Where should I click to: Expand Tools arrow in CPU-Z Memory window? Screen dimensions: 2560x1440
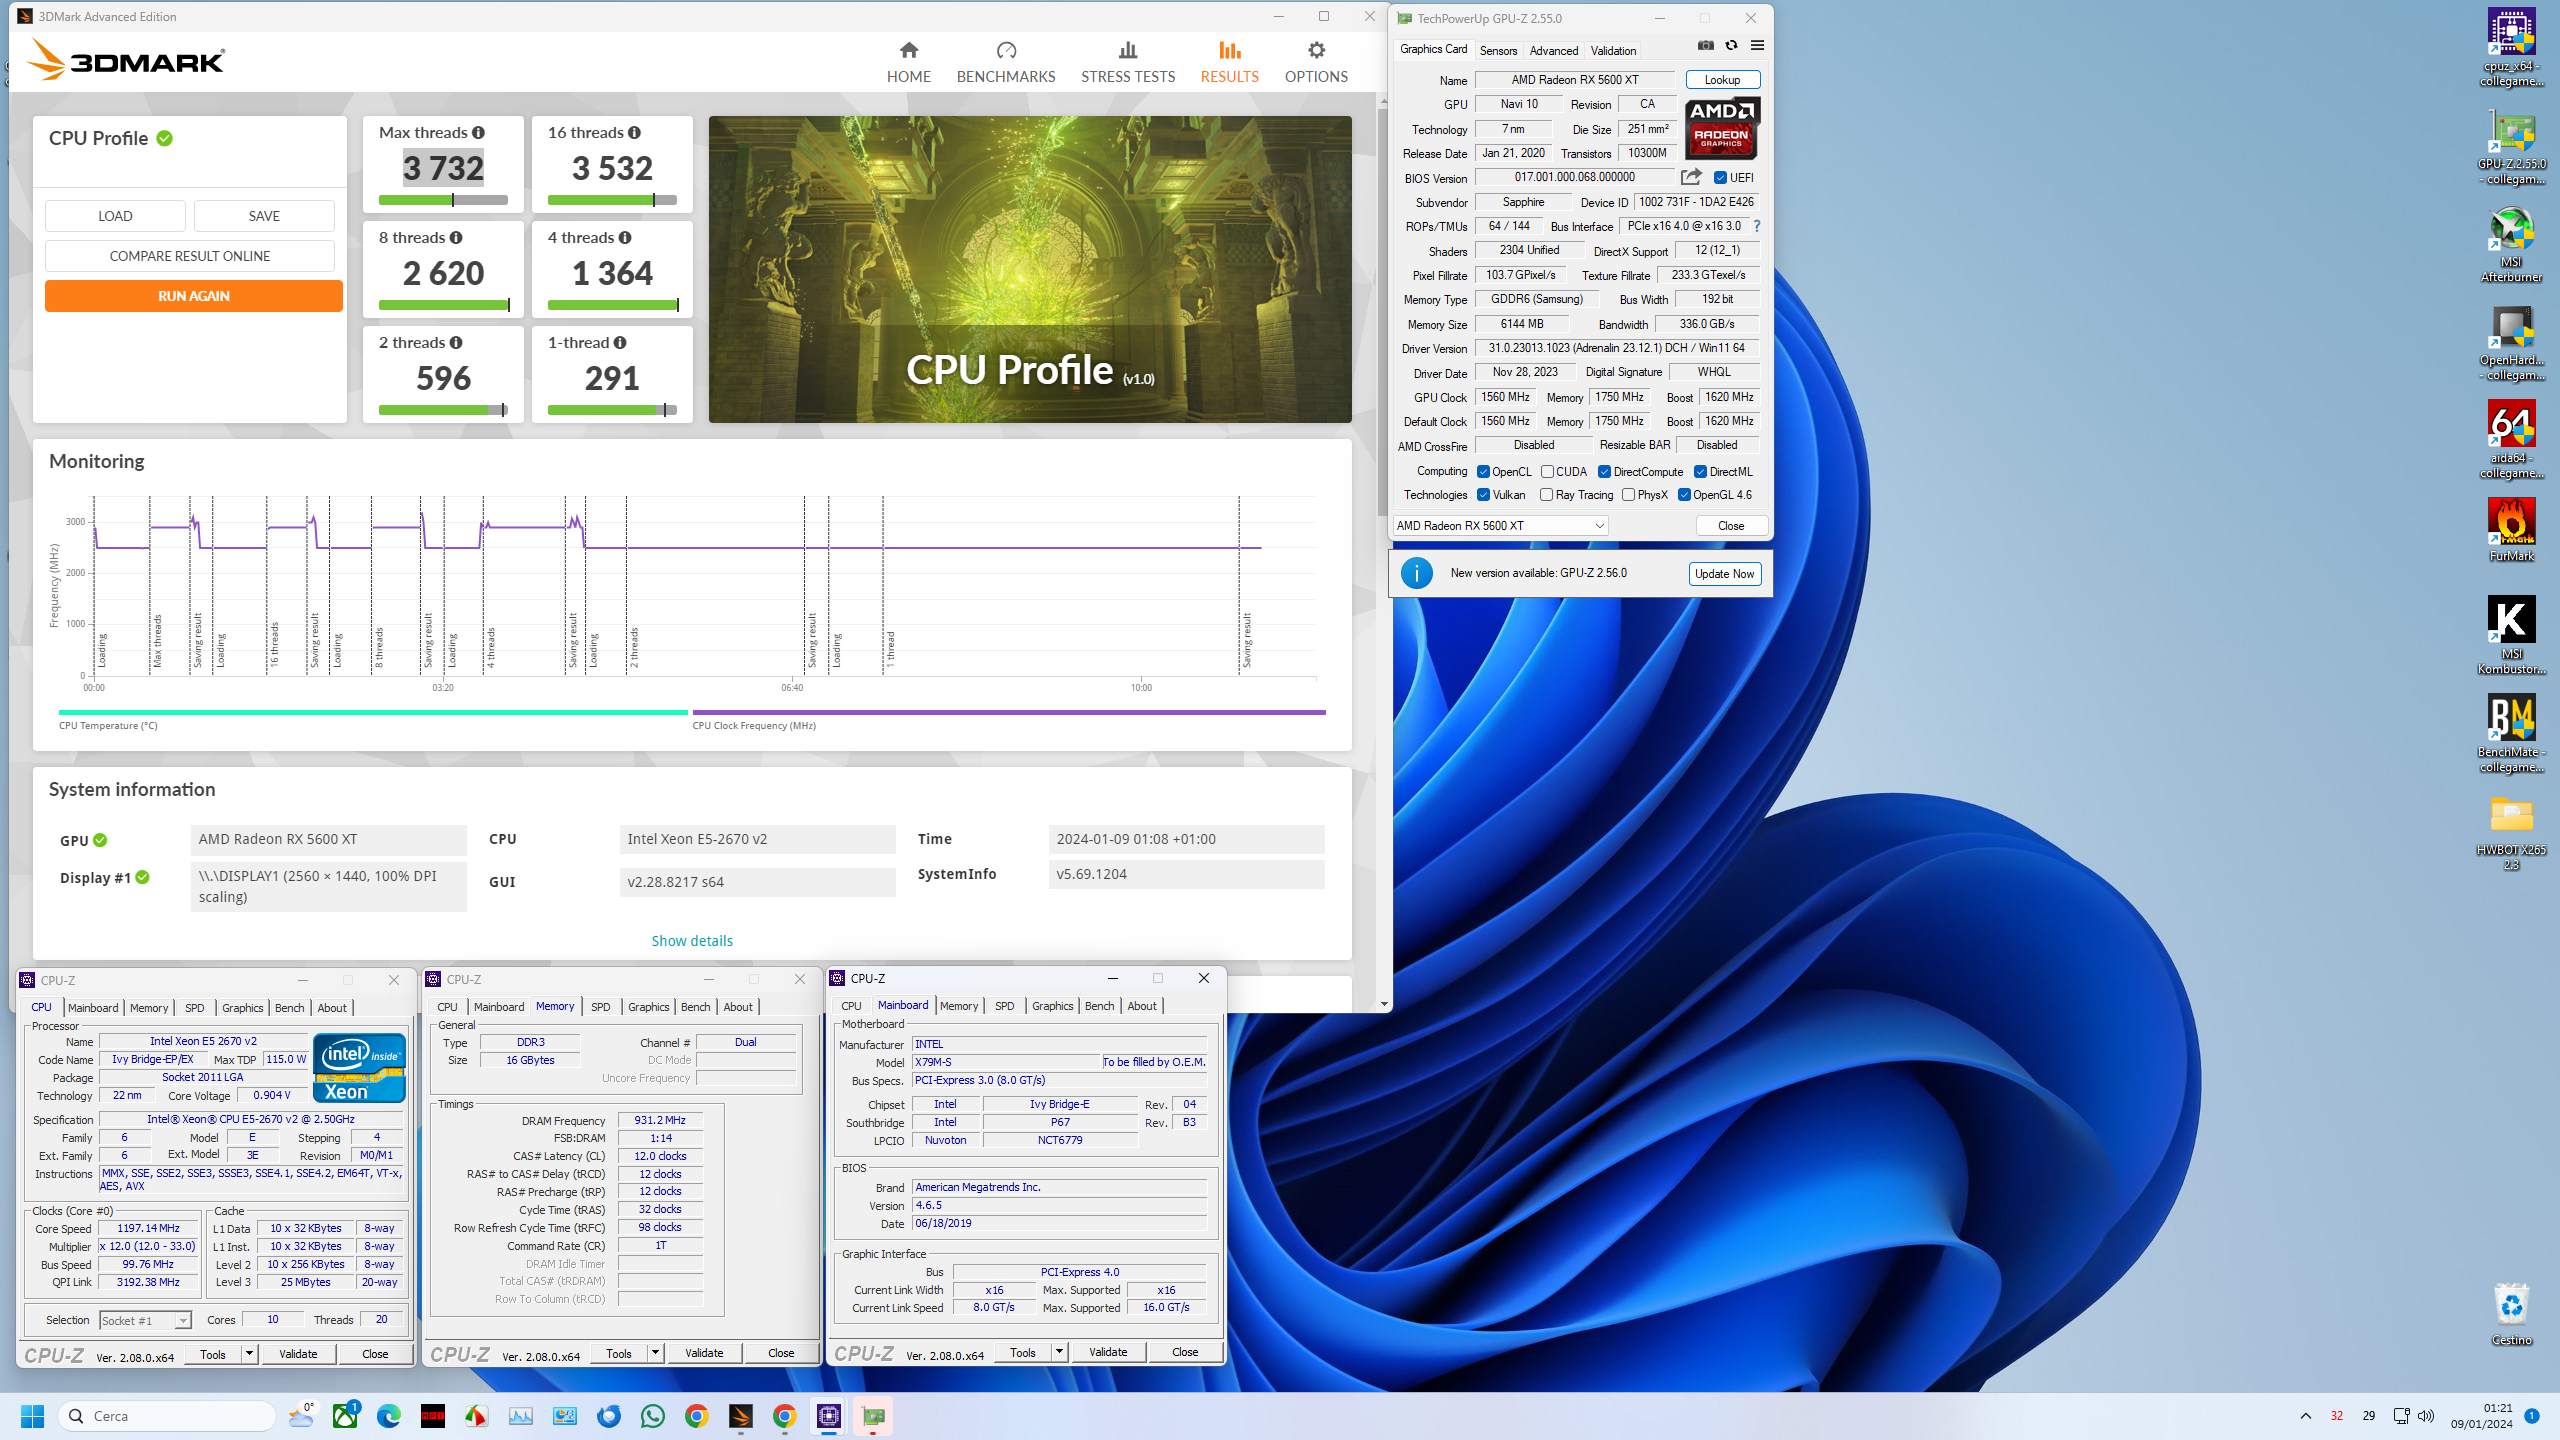(x=655, y=1353)
